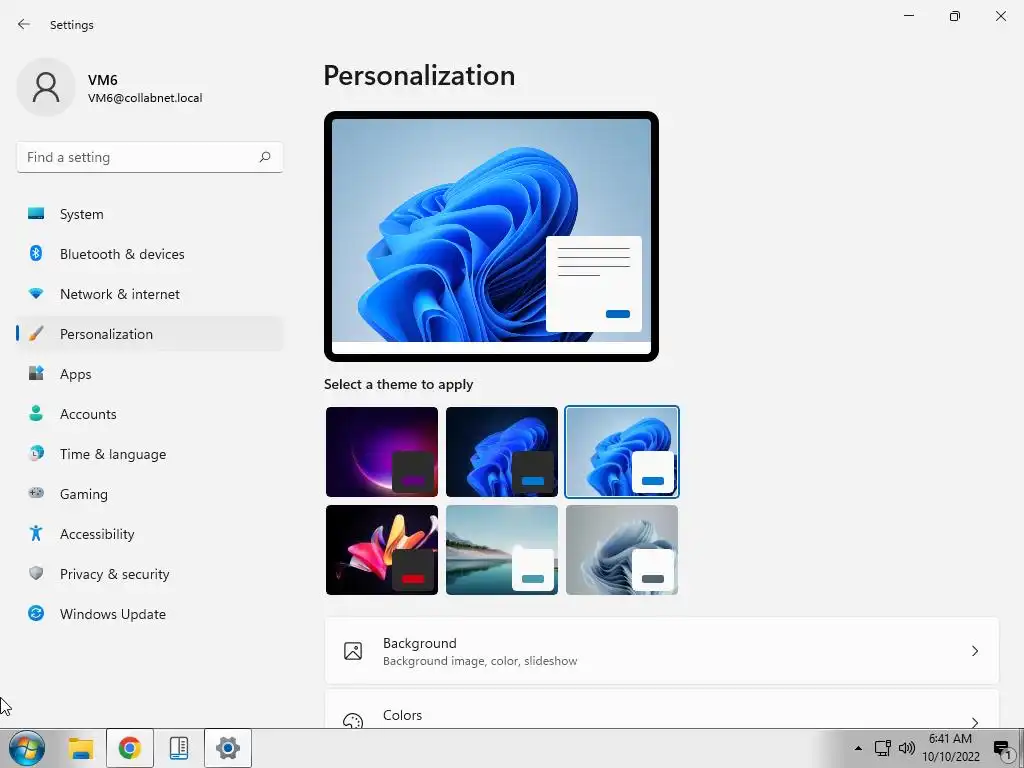The width and height of the screenshot is (1024, 768).
Task: Click the Personalization paintbrush icon
Action: click(36, 334)
